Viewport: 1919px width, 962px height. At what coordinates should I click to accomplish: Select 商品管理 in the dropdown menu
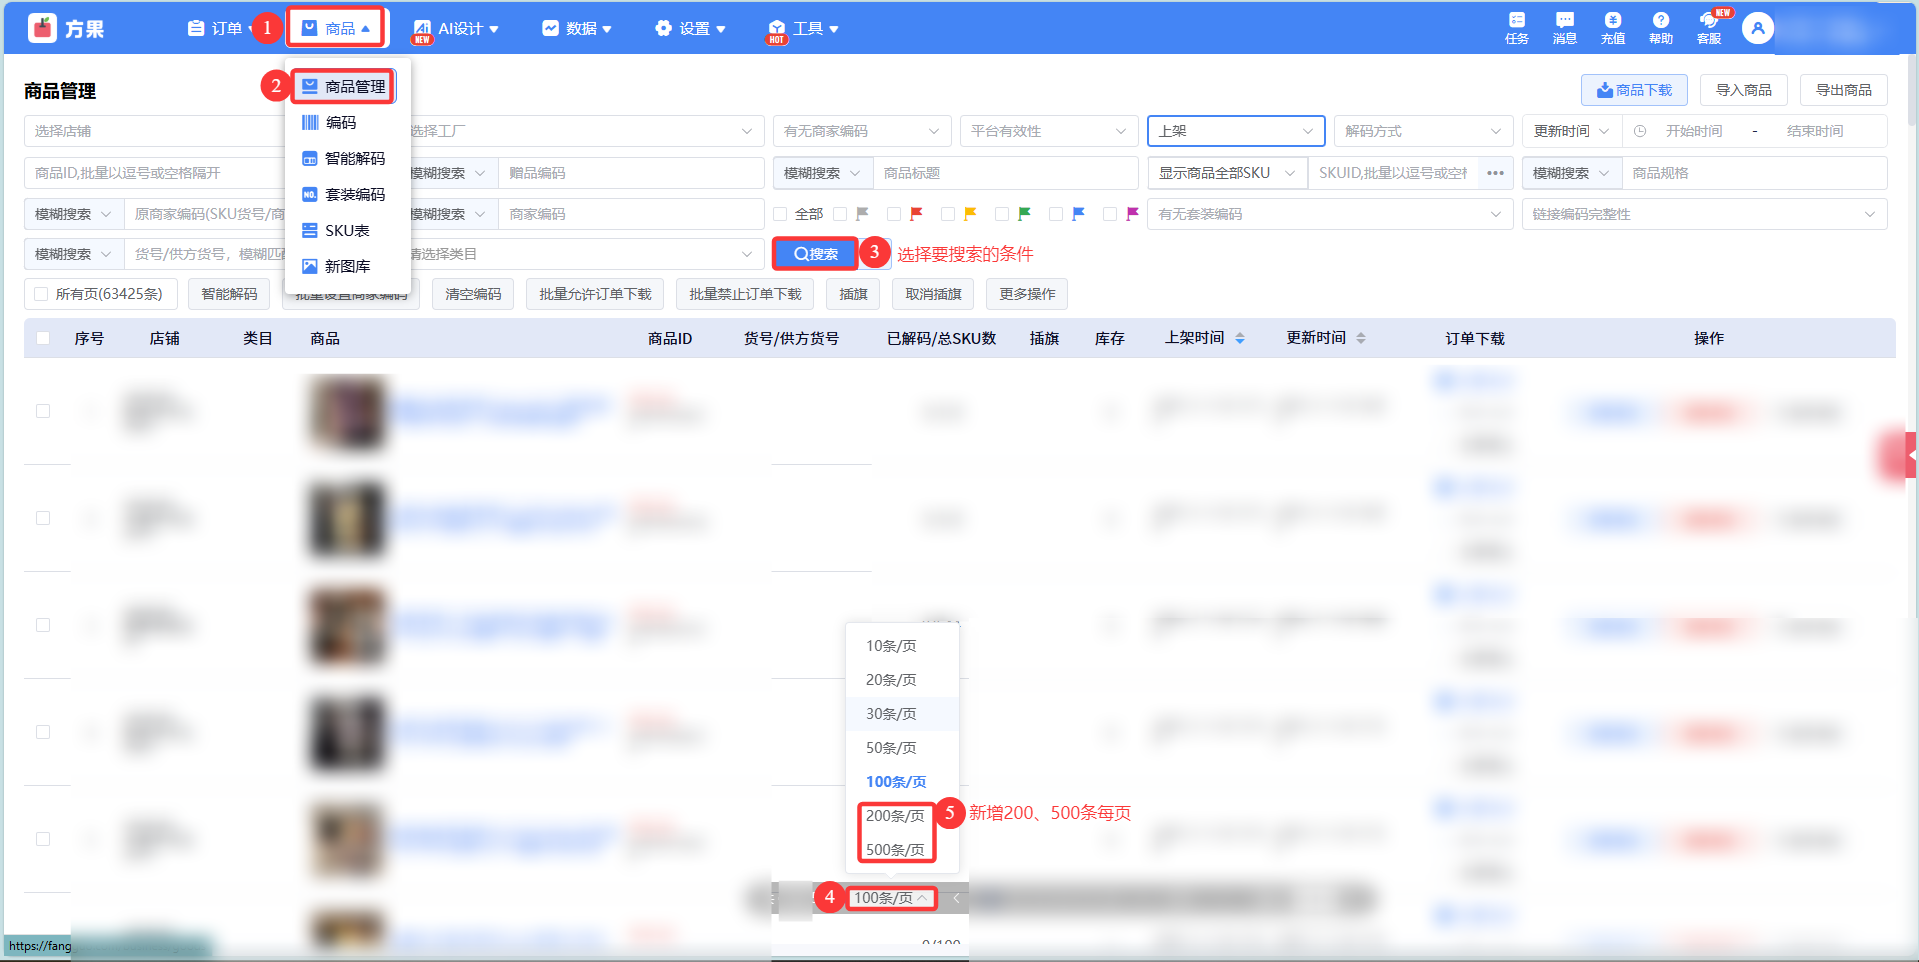[x=344, y=87]
